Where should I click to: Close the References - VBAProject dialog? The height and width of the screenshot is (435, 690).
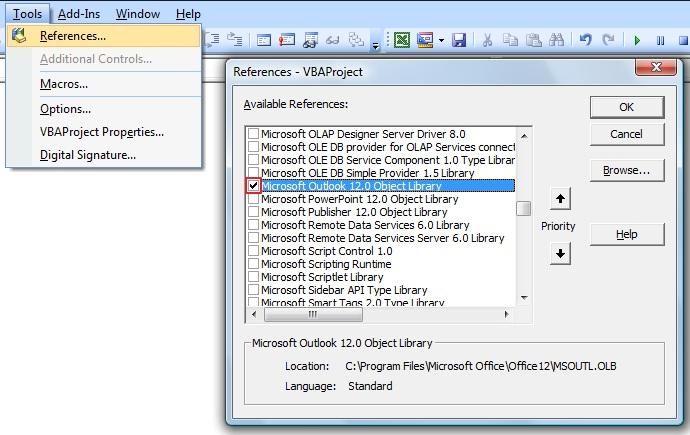point(656,67)
